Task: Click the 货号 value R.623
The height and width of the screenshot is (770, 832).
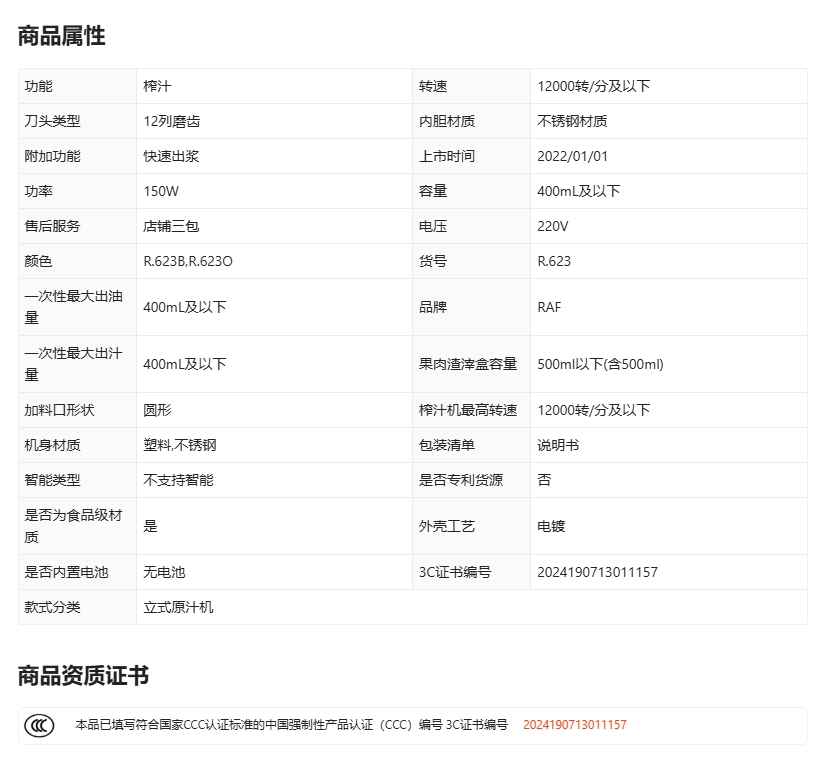Action: 554,261
